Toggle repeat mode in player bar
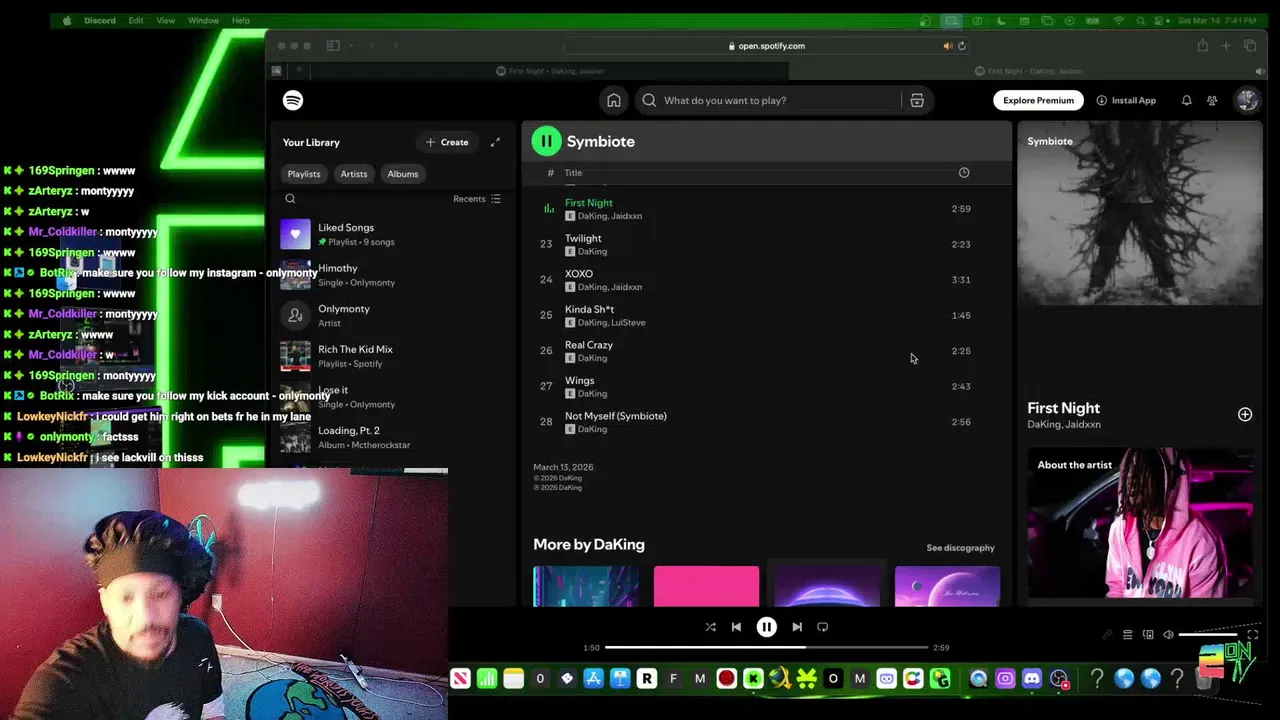The height and width of the screenshot is (720, 1280). point(823,627)
